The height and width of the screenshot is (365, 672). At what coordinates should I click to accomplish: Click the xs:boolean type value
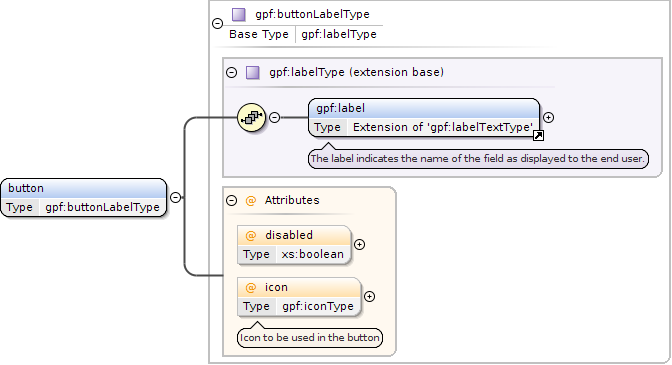tap(312, 254)
